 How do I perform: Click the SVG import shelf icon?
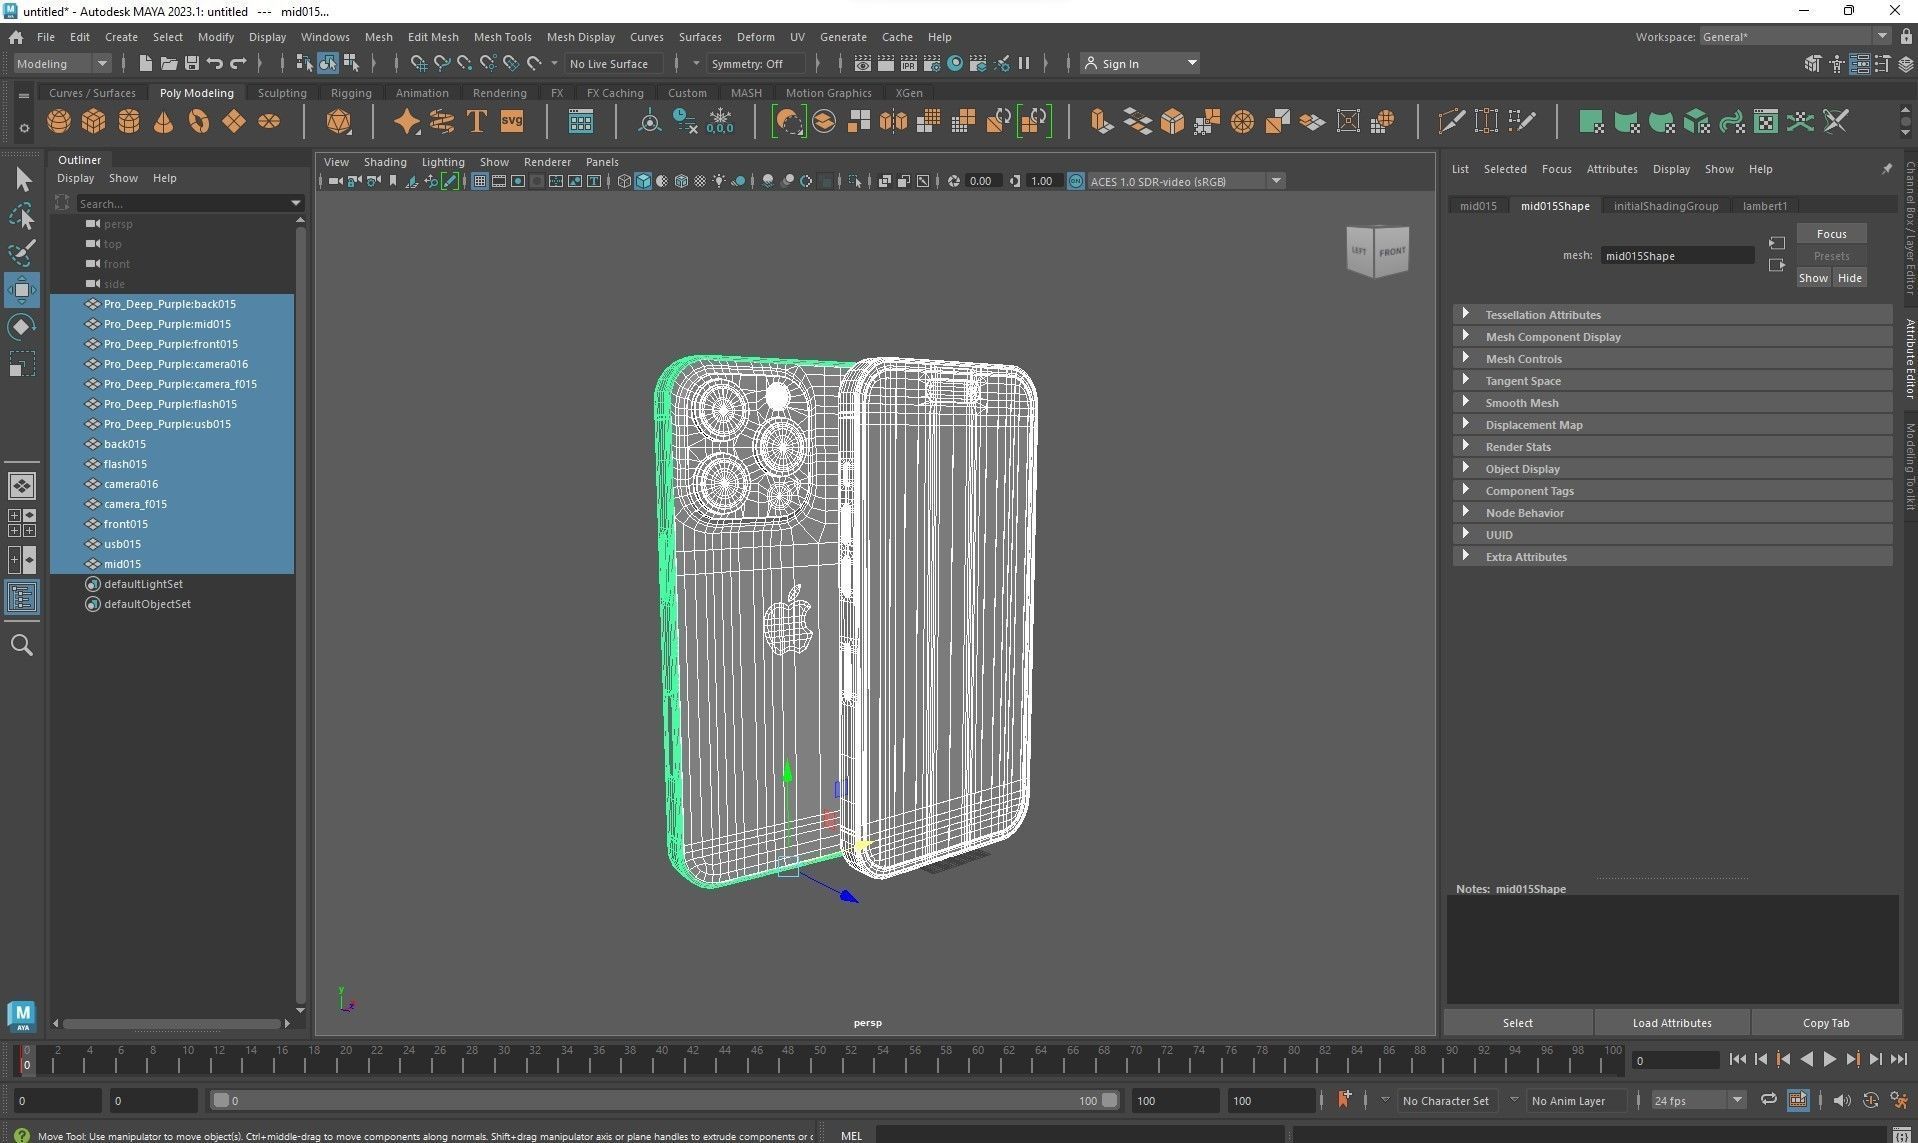(x=512, y=122)
